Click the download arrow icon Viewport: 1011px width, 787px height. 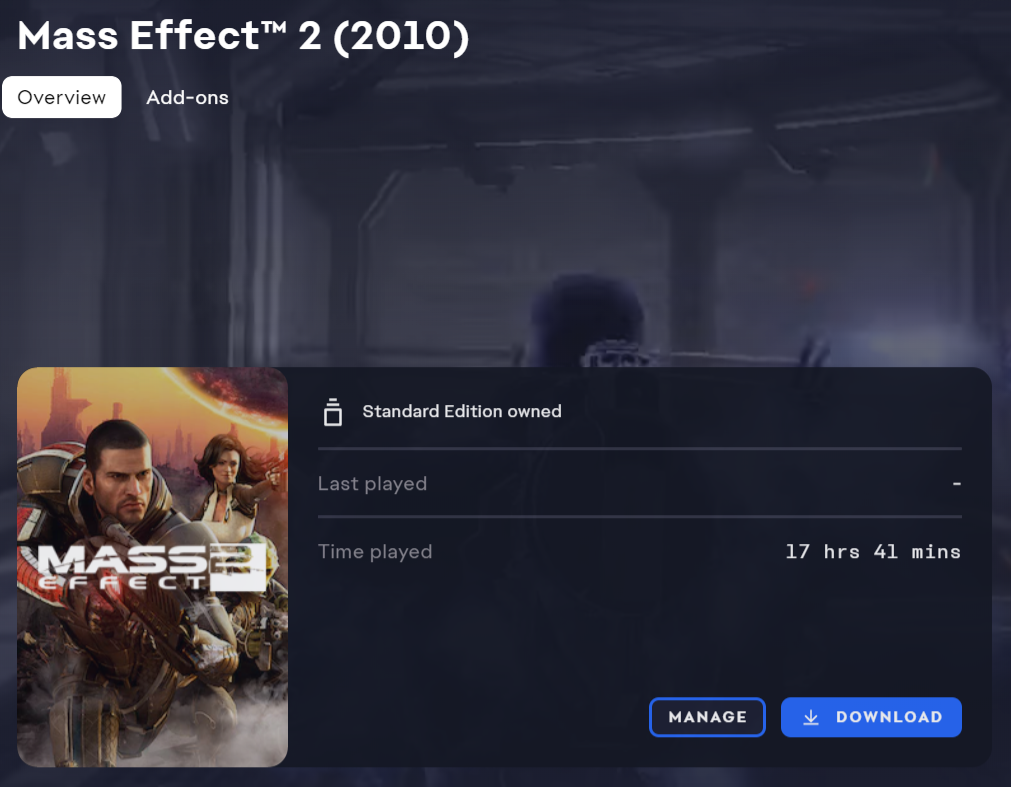pos(810,717)
